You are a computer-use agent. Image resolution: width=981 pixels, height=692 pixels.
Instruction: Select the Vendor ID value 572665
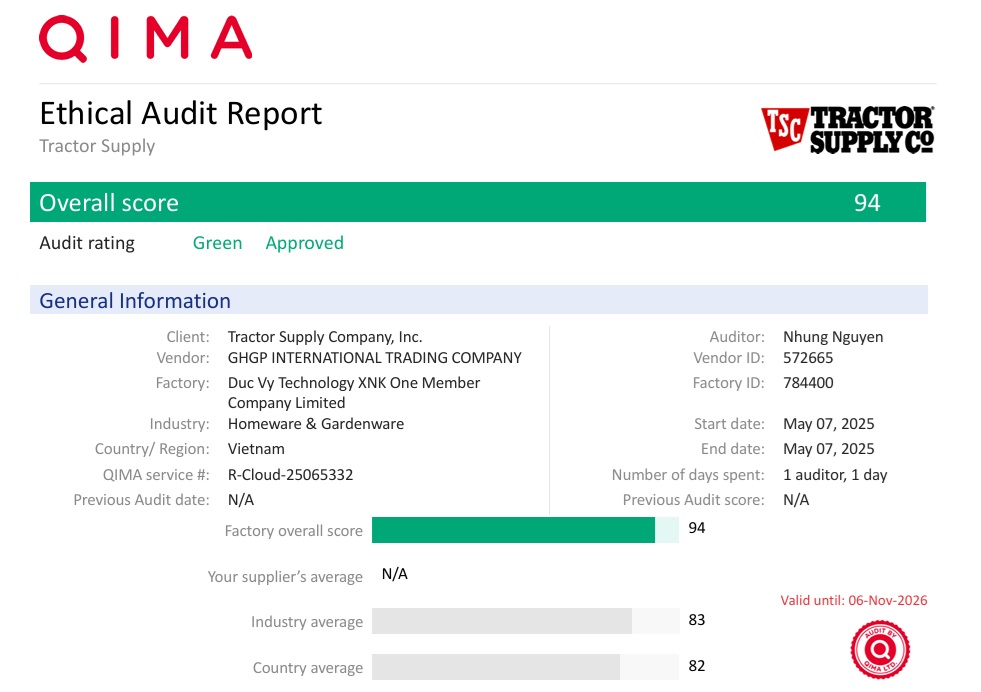click(808, 357)
